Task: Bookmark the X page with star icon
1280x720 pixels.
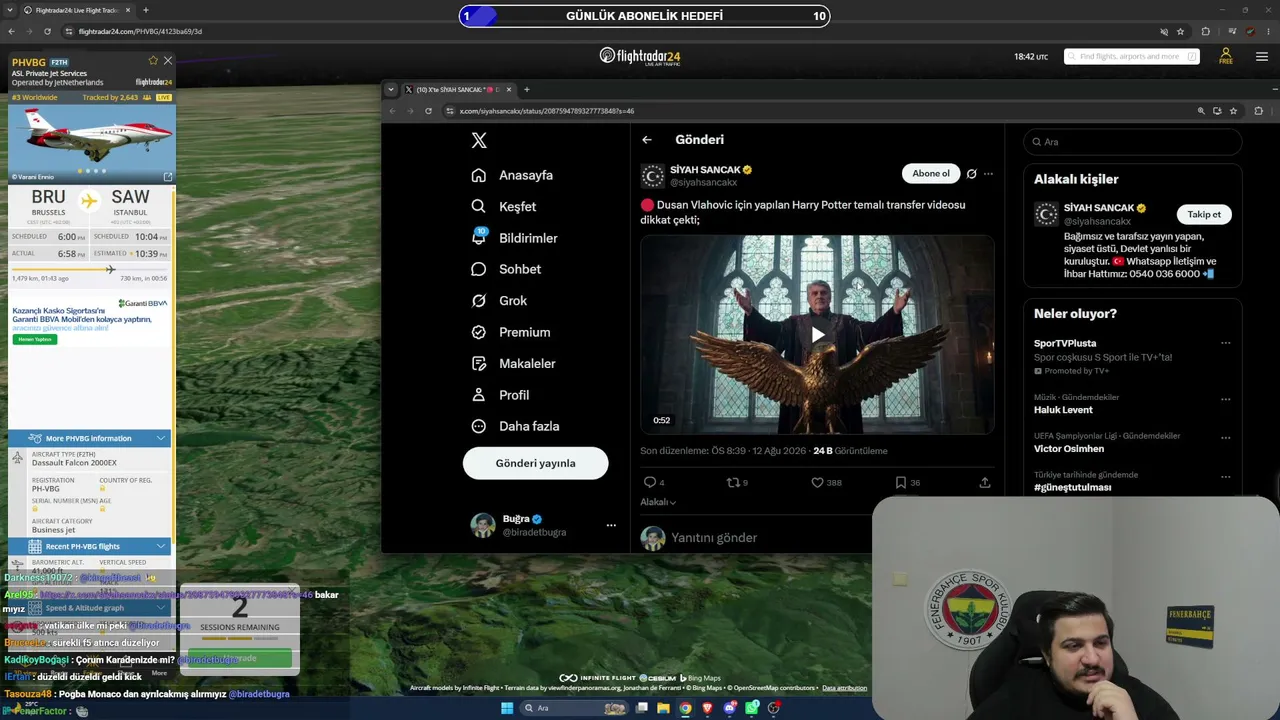Action: pos(1233,111)
